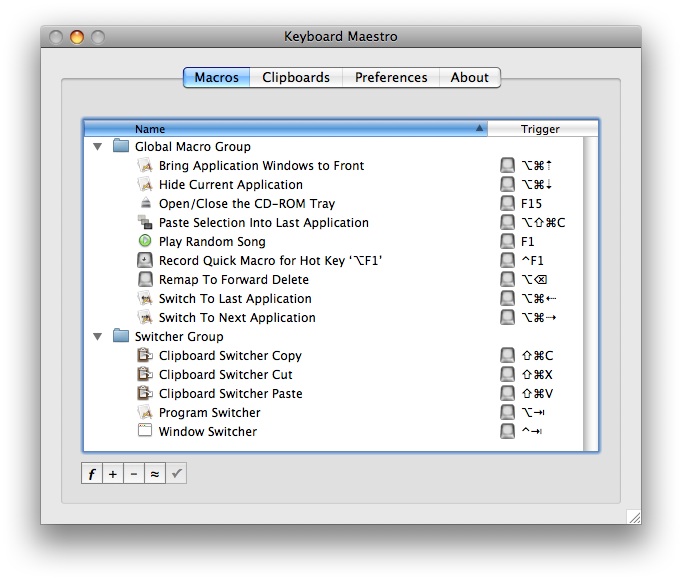
Task: Click hot key icon beside ⇧⌘X trigger
Action: click(507, 374)
